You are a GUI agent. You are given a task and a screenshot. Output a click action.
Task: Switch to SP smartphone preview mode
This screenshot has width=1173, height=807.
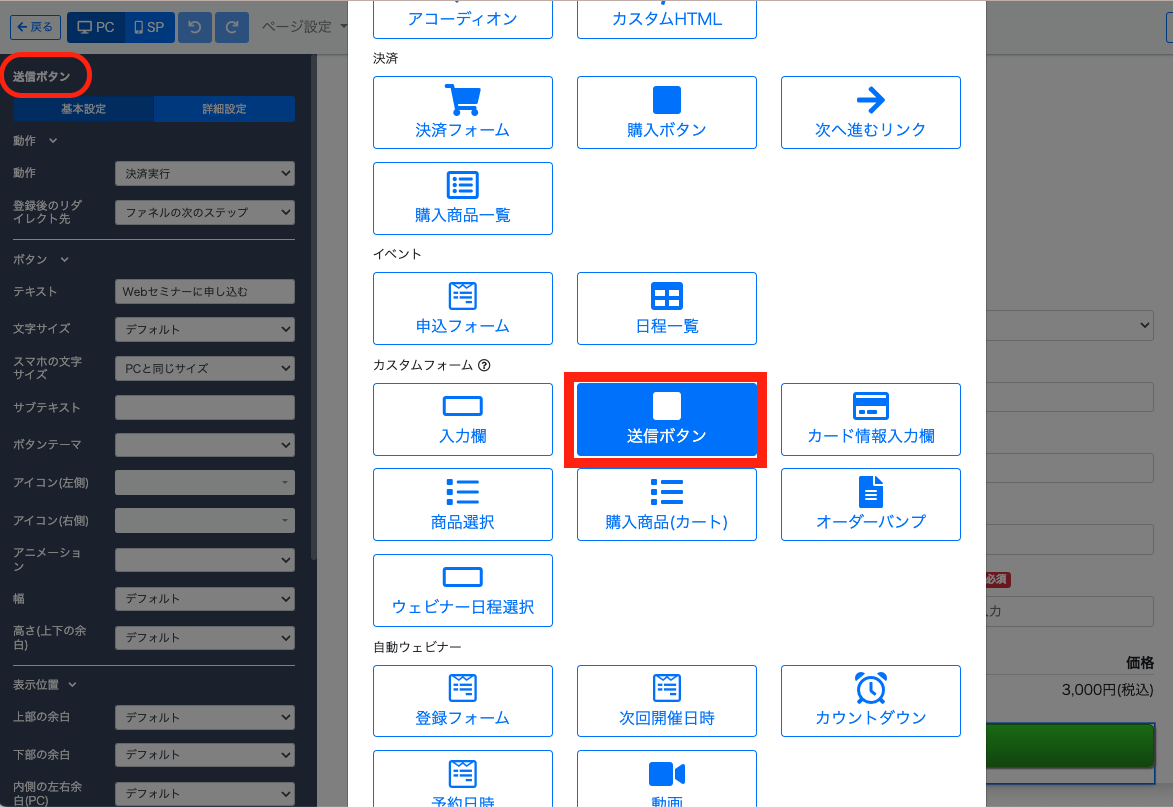(x=149, y=27)
